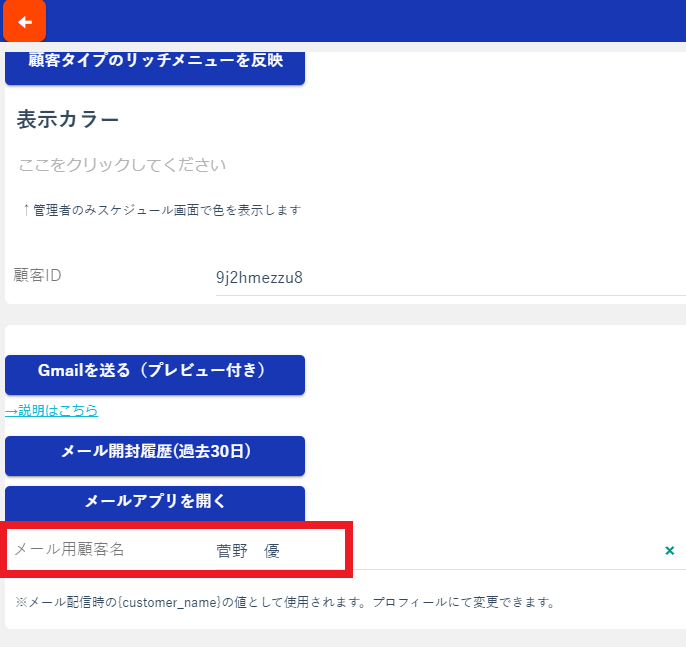Click the 顧客ID label
This screenshot has width=686, height=647.
[38, 275]
